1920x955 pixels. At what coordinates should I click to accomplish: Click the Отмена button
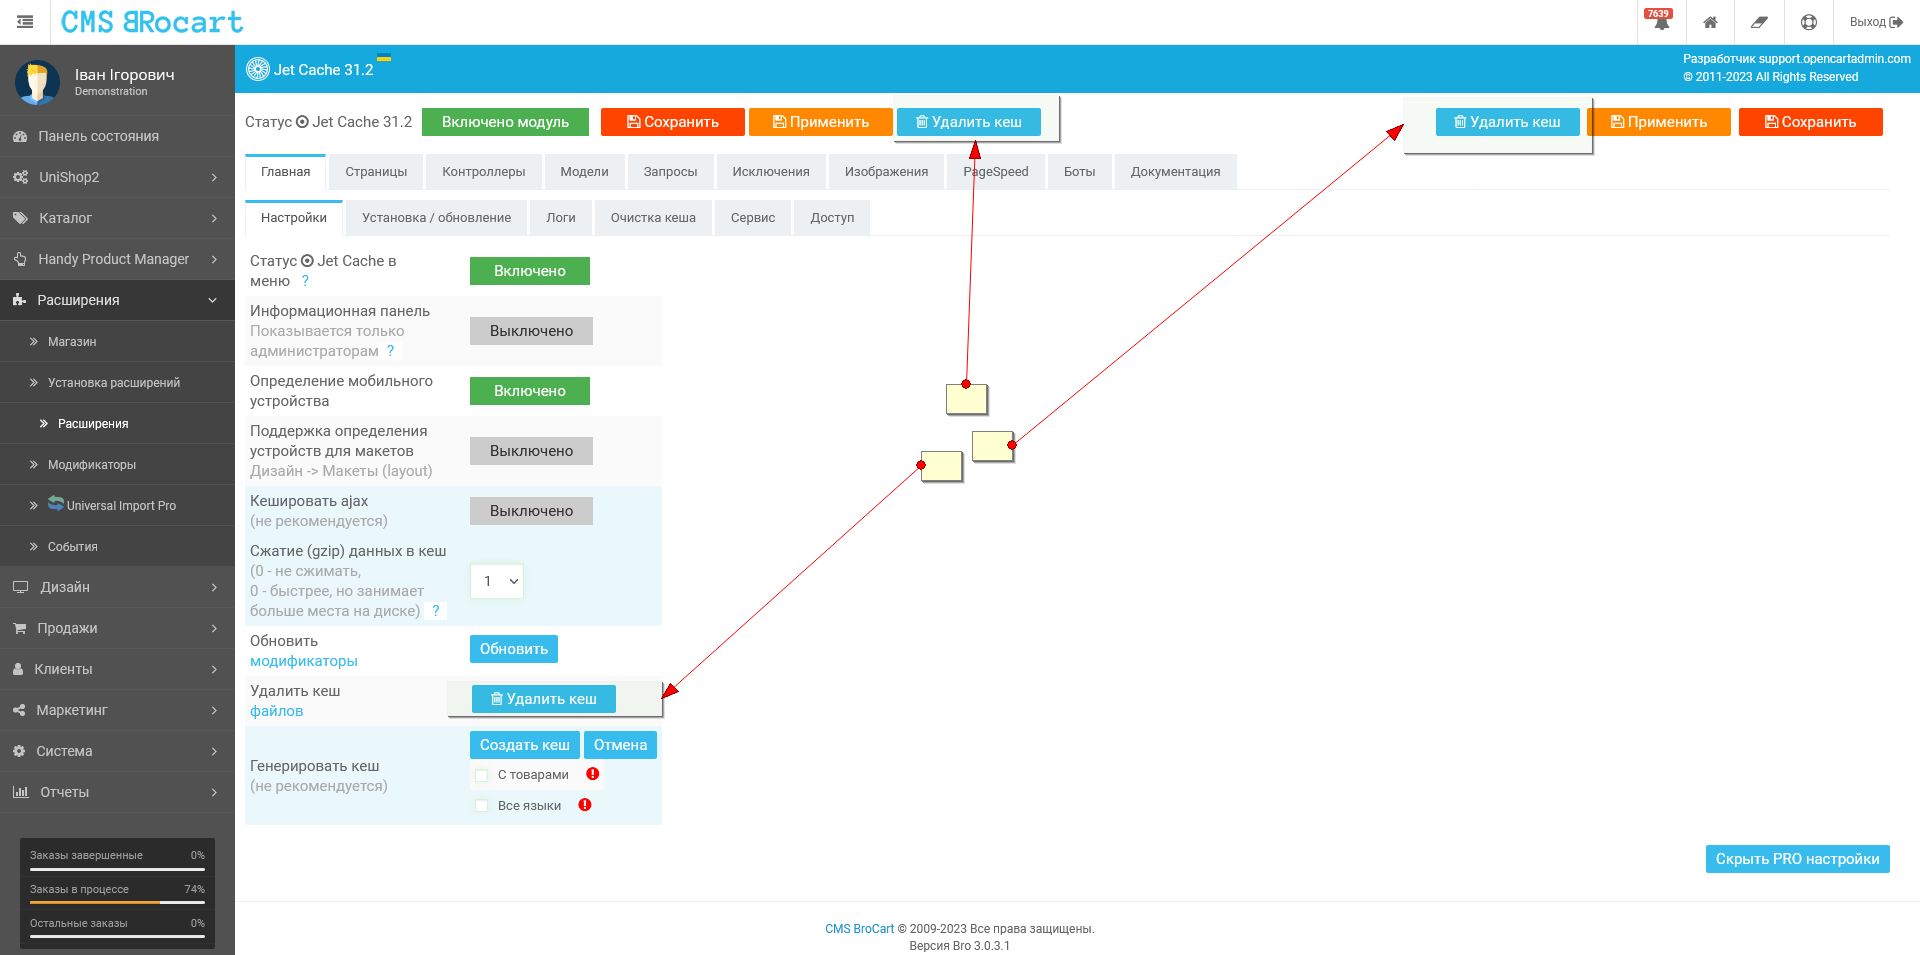tap(620, 745)
